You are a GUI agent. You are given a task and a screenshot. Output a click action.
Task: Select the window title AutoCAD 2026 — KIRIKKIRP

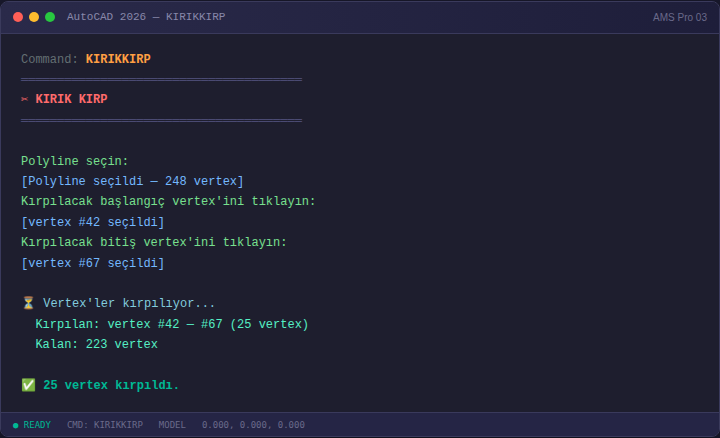click(146, 17)
